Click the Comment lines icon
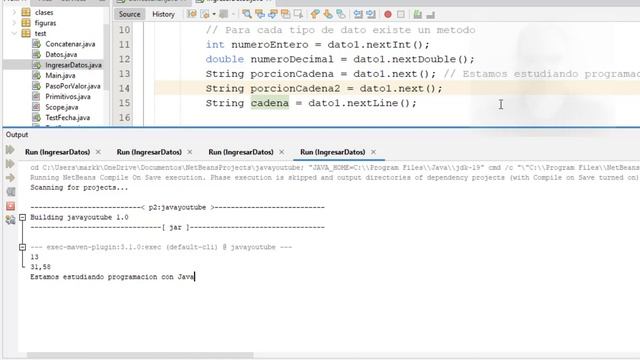Image resolution: width=640 pixels, height=360 pixels. [418, 14]
